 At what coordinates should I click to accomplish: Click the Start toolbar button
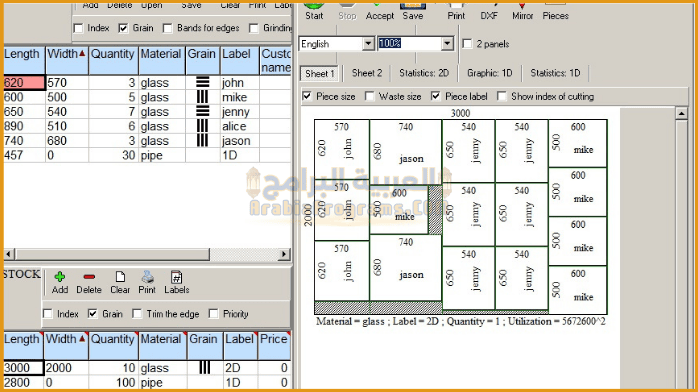(x=314, y=11)
